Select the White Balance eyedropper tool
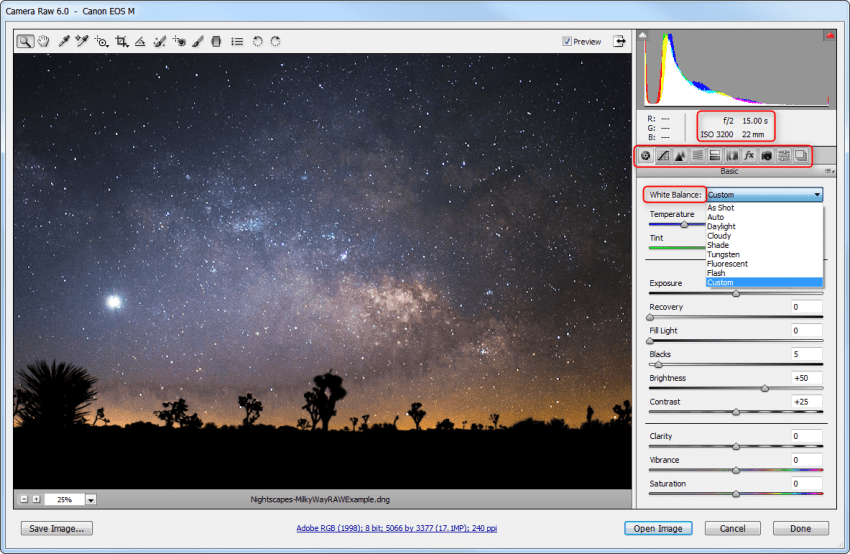Image resolution: width=850 pixels, height=554 pixels. point(64,41)
